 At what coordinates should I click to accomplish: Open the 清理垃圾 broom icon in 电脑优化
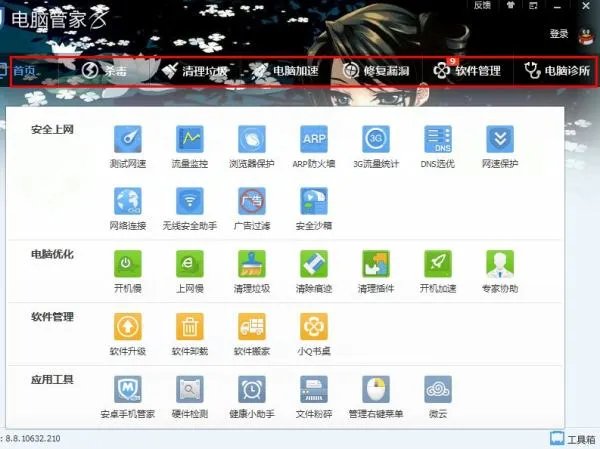tap(251, 264)
